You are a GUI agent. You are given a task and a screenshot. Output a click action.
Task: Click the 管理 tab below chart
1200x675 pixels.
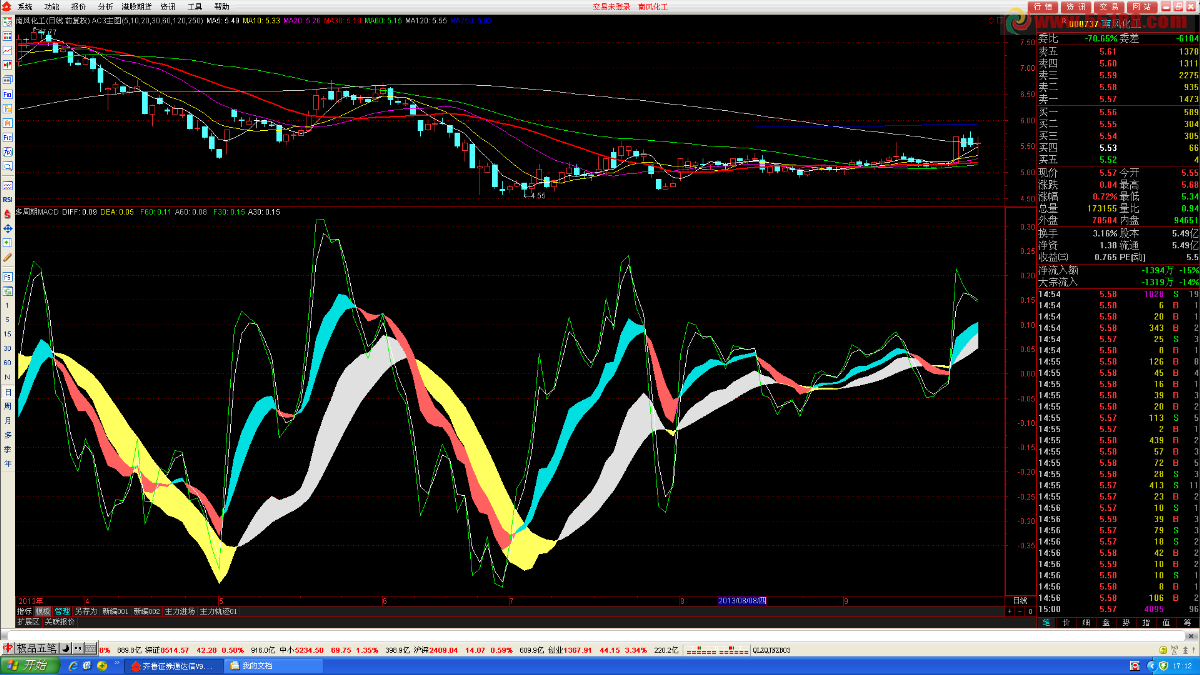[x=62, y=611]
